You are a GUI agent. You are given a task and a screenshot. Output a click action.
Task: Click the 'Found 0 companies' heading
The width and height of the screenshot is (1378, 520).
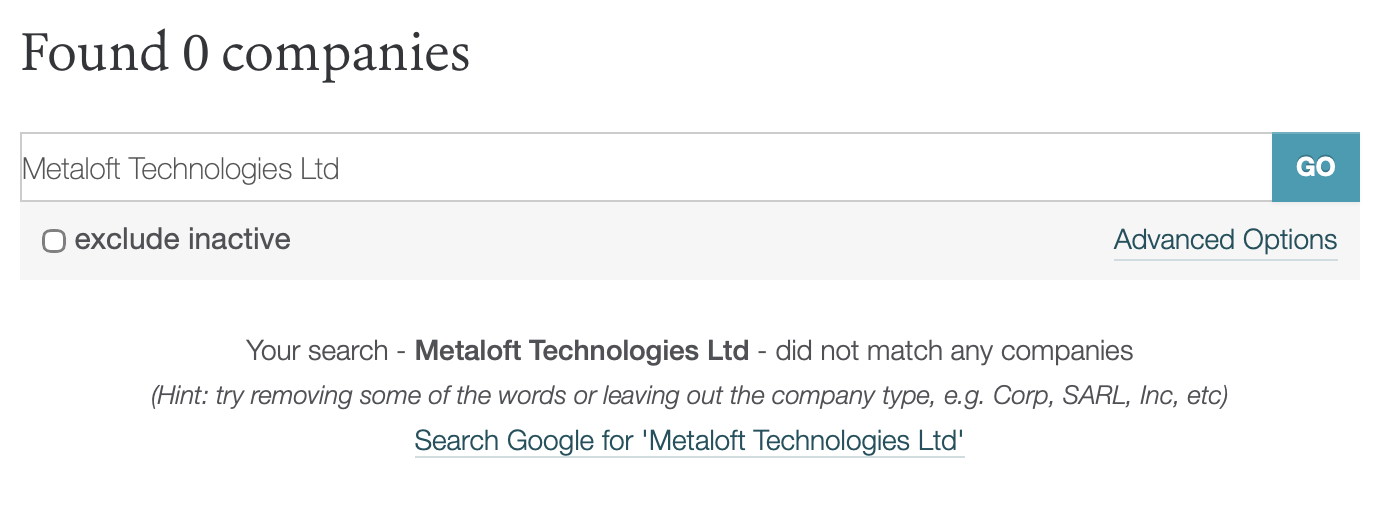click(x=245, y=52)
